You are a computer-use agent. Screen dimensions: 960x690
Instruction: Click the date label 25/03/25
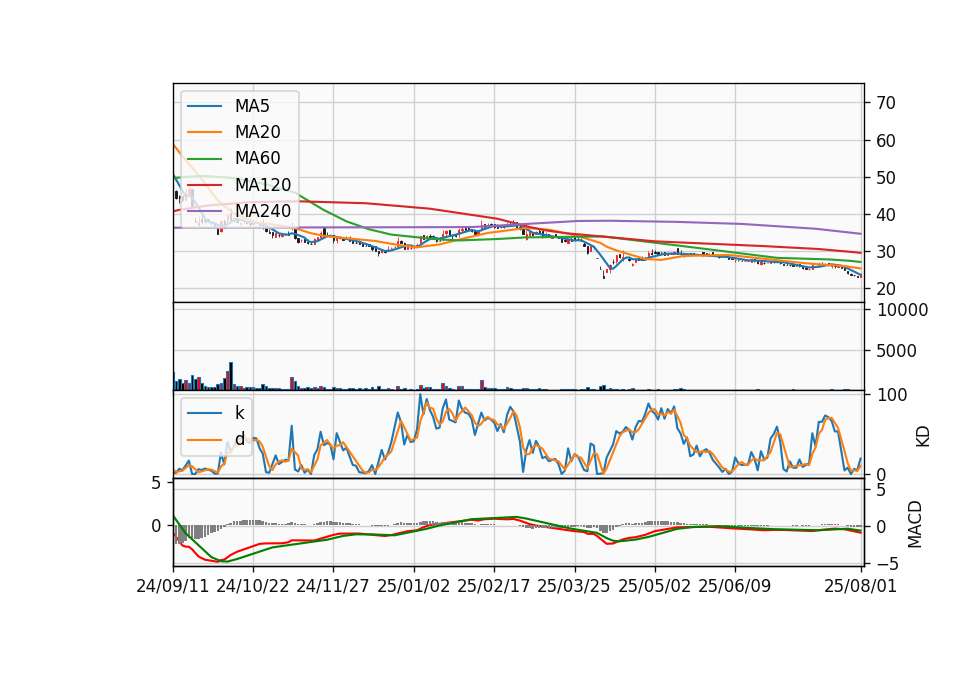574,587
